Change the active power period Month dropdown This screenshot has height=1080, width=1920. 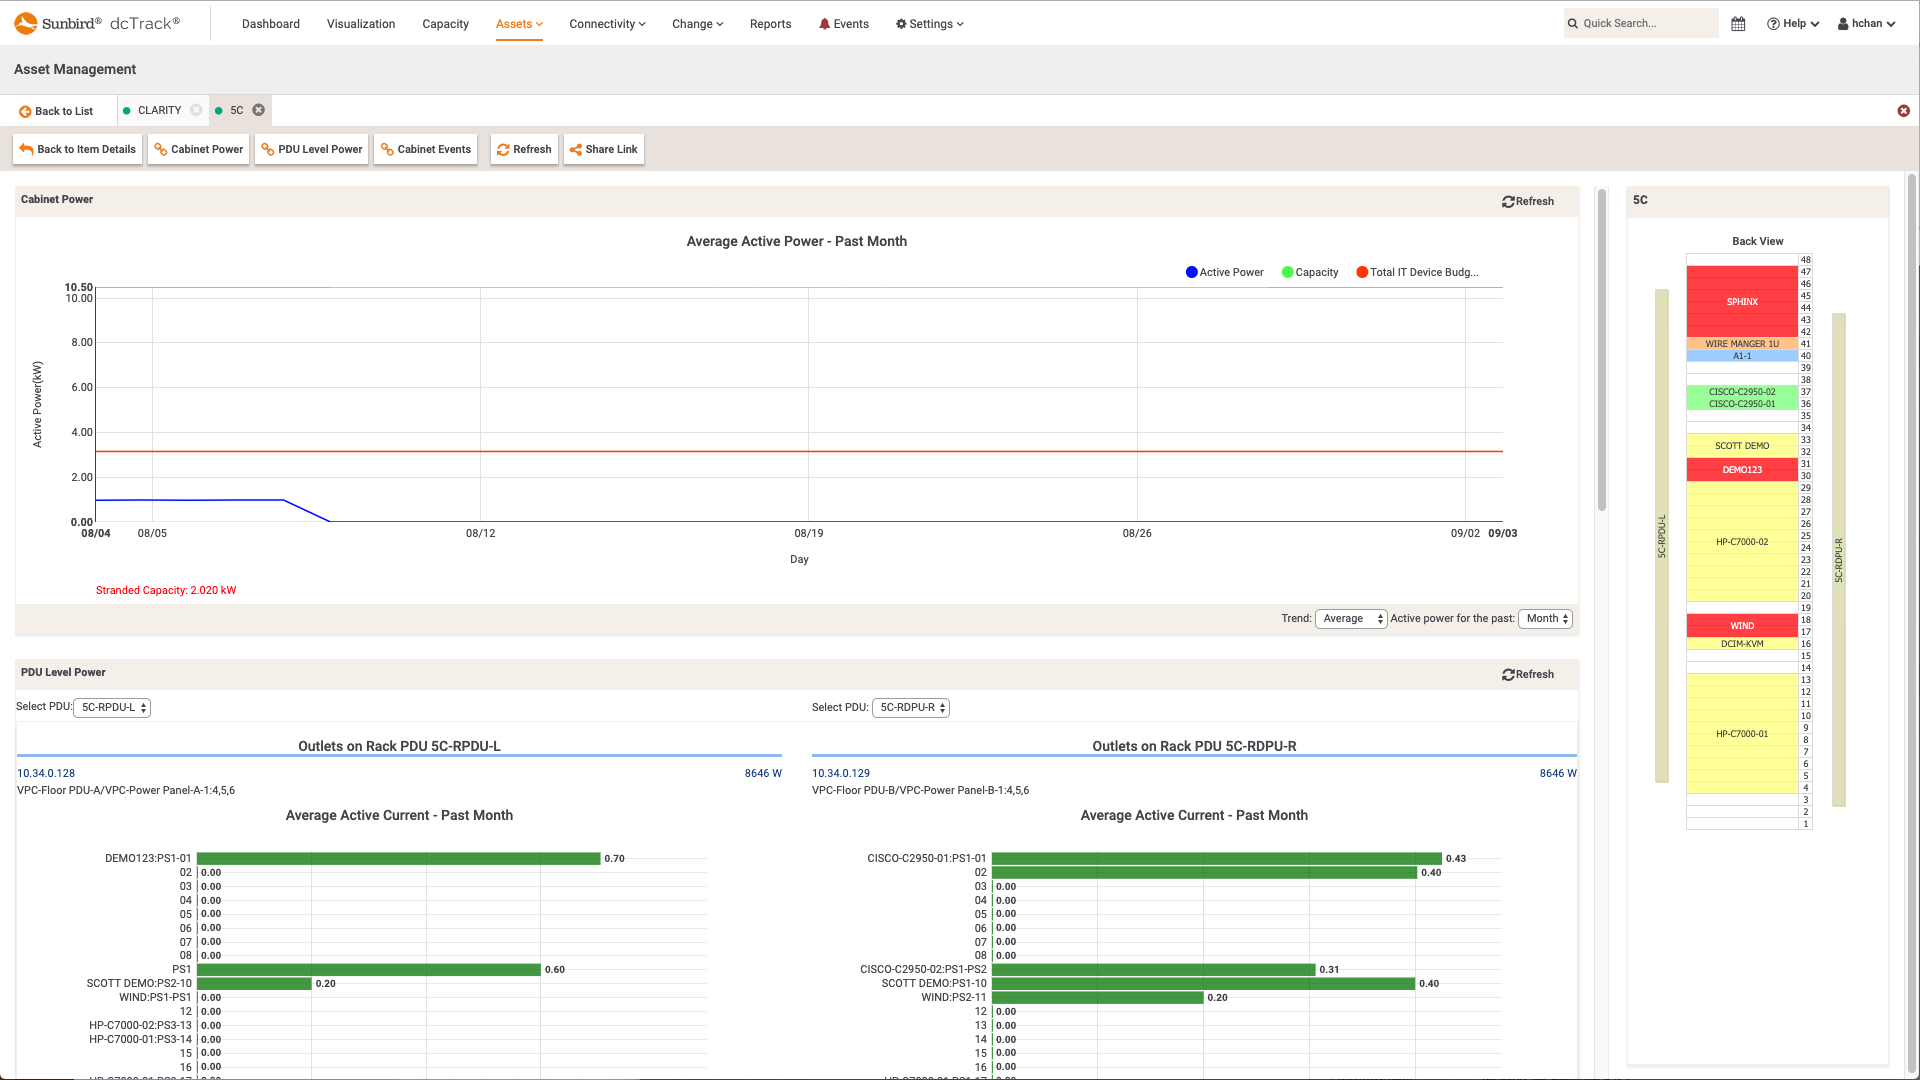tap(1544, 618)
